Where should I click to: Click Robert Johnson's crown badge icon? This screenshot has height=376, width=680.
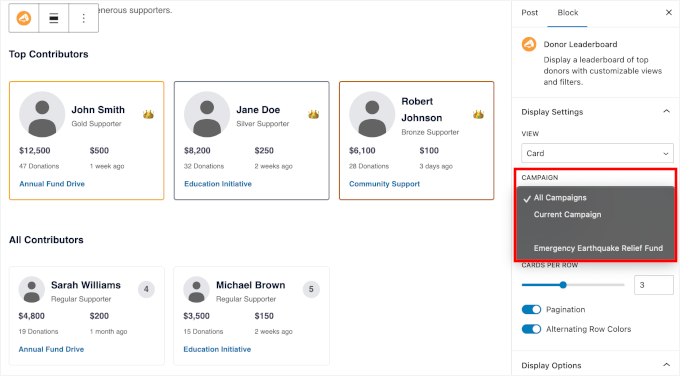click(478, 114)
